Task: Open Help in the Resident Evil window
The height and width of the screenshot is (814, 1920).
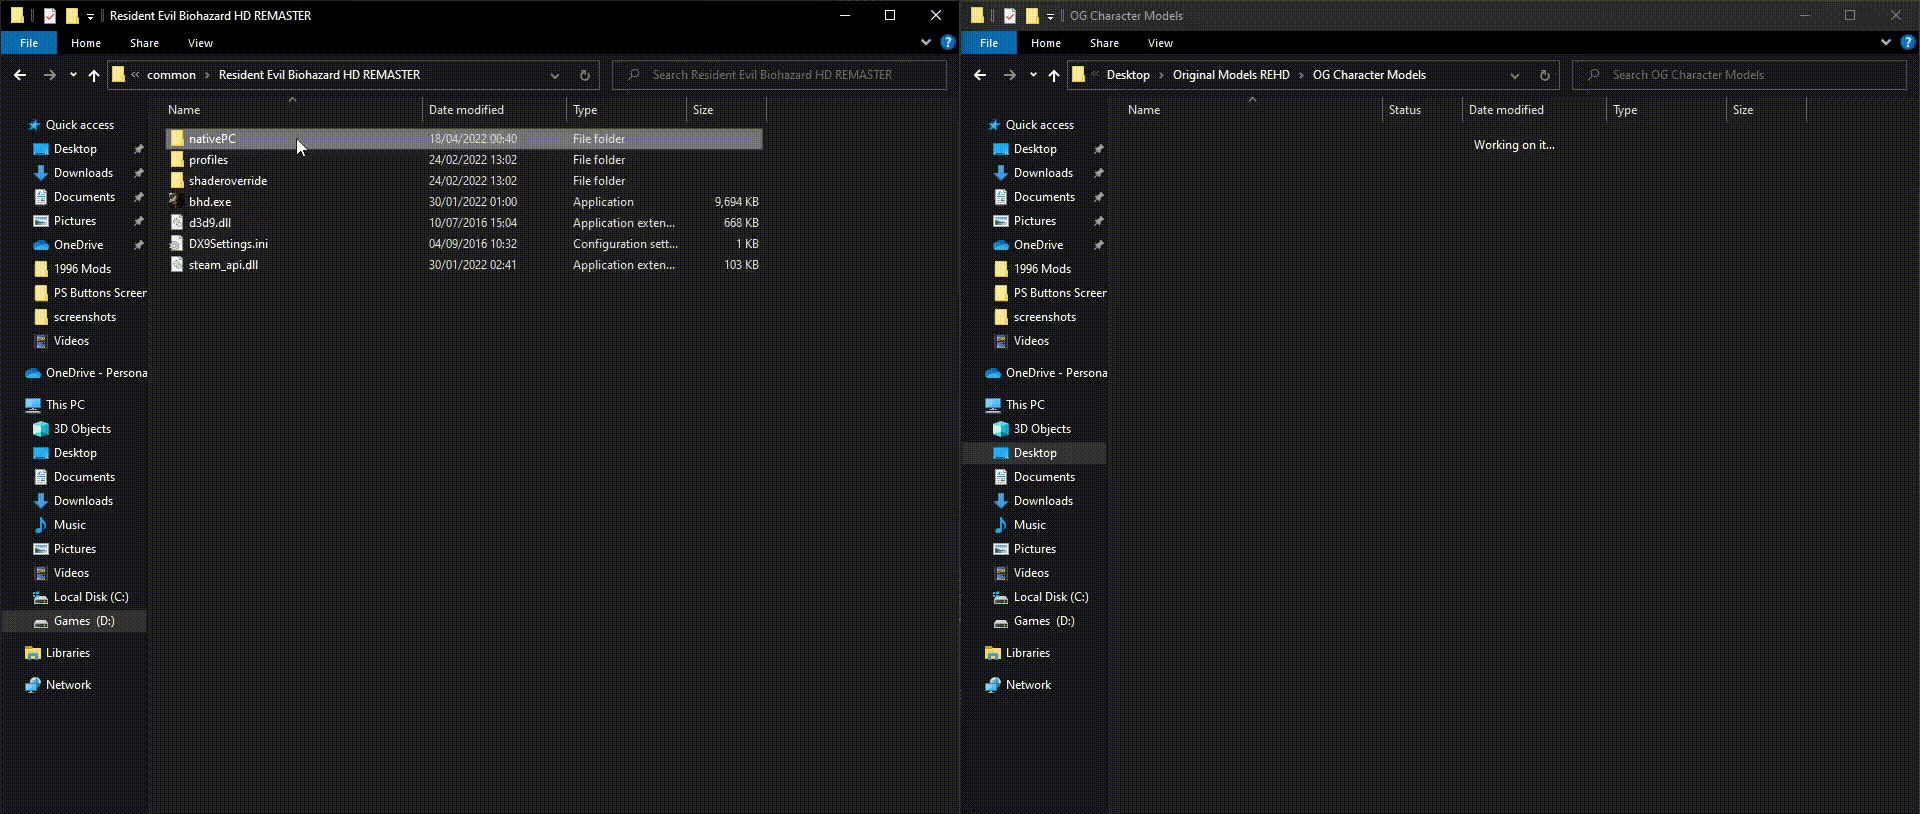Action: [948, 43]
